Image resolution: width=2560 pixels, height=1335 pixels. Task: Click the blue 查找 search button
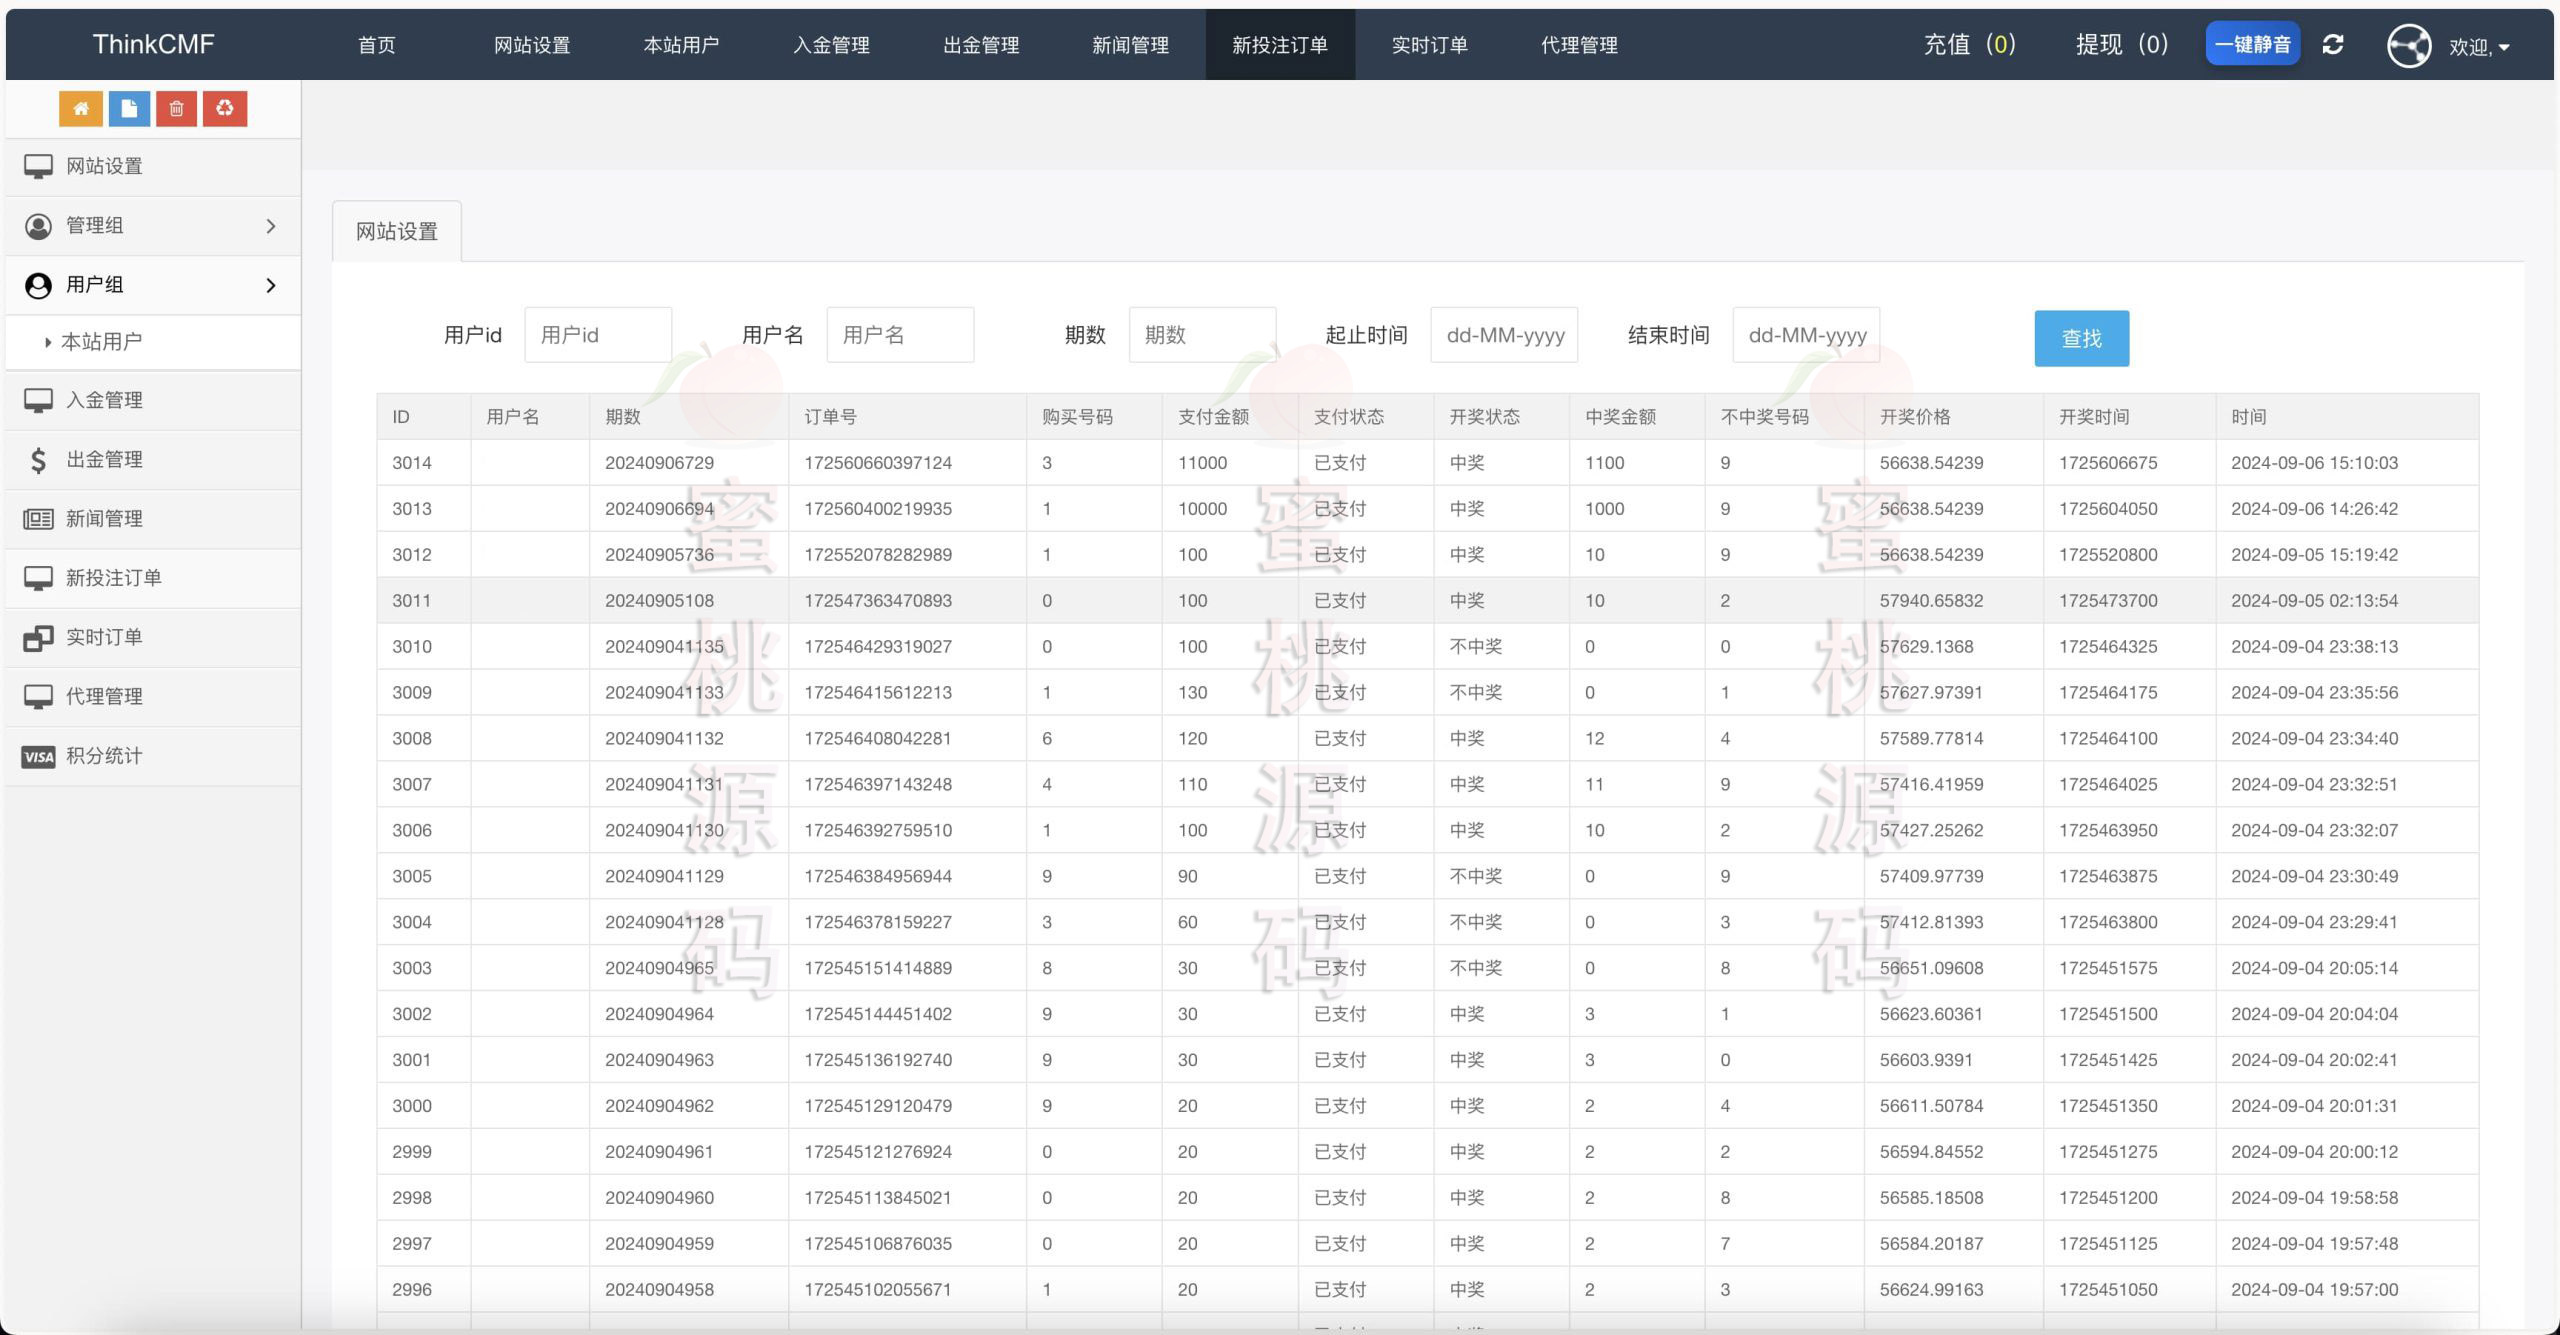pyautogui.click(x=2081, y=339)
